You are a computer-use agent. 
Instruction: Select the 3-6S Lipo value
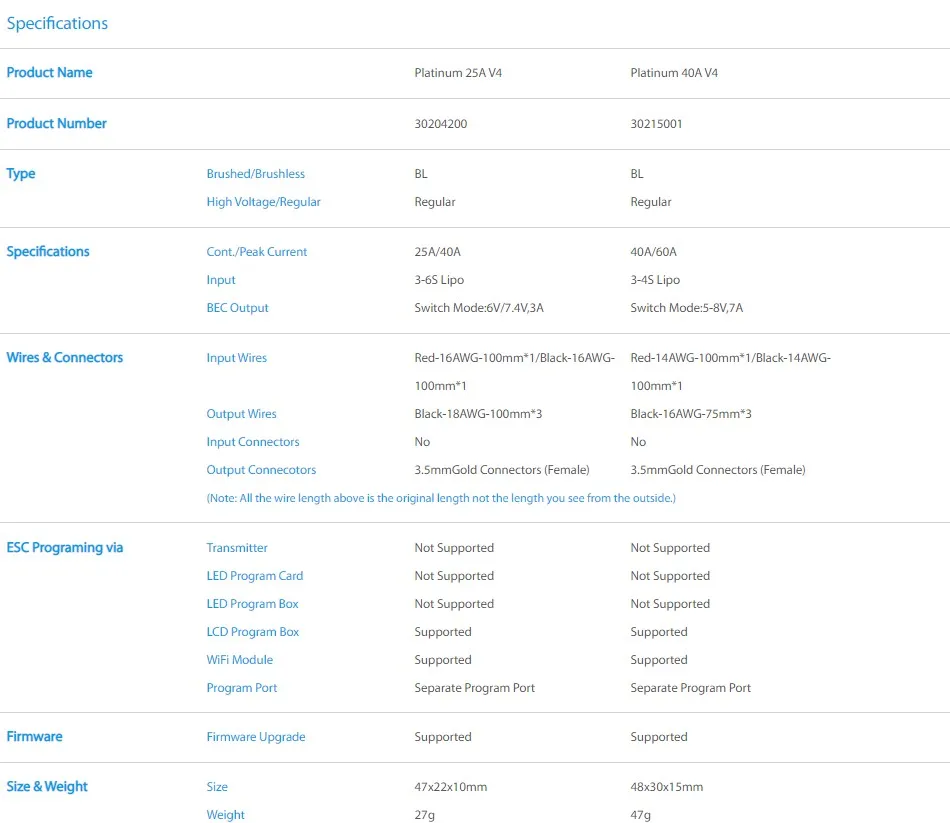[439, 280]
